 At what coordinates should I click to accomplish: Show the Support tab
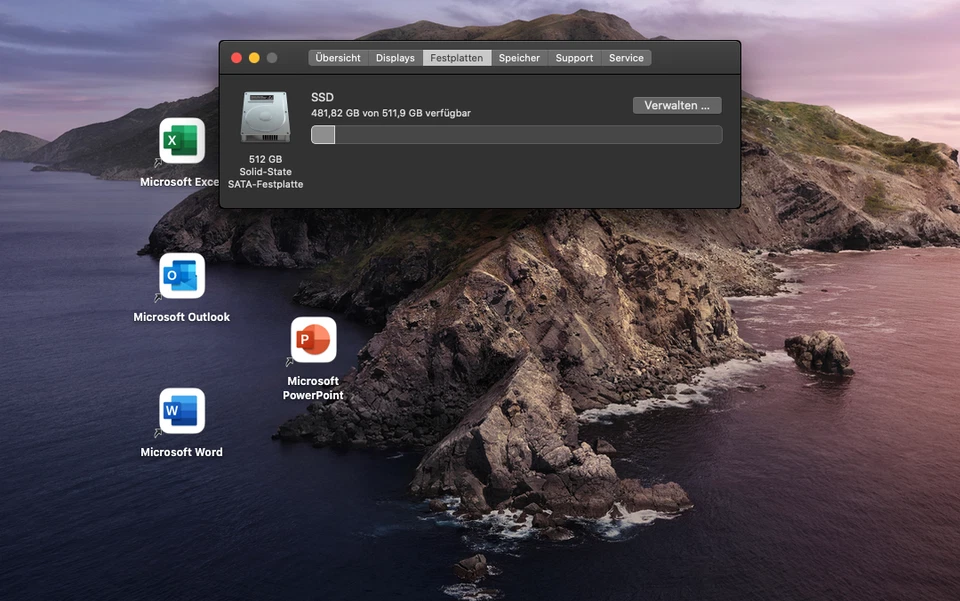pos(574,58)
